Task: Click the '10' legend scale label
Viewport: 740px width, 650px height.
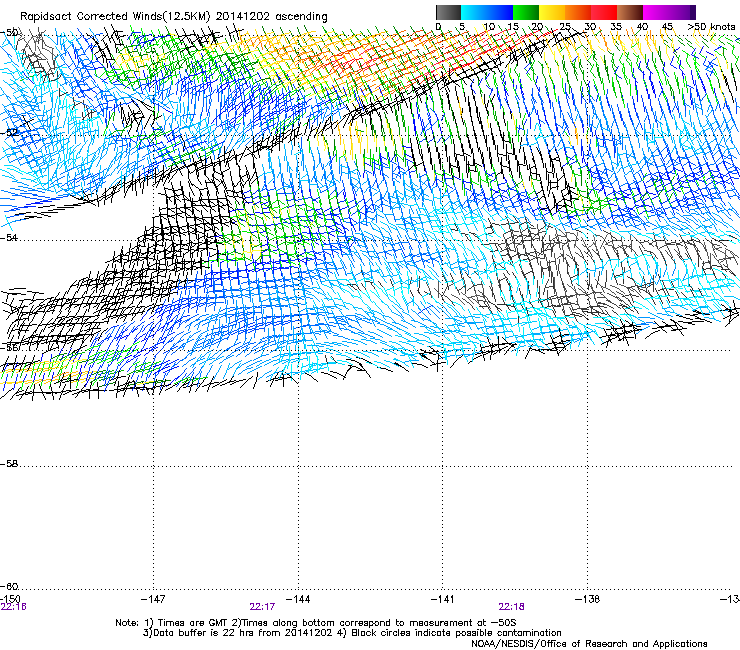Action: click(489, 26)
